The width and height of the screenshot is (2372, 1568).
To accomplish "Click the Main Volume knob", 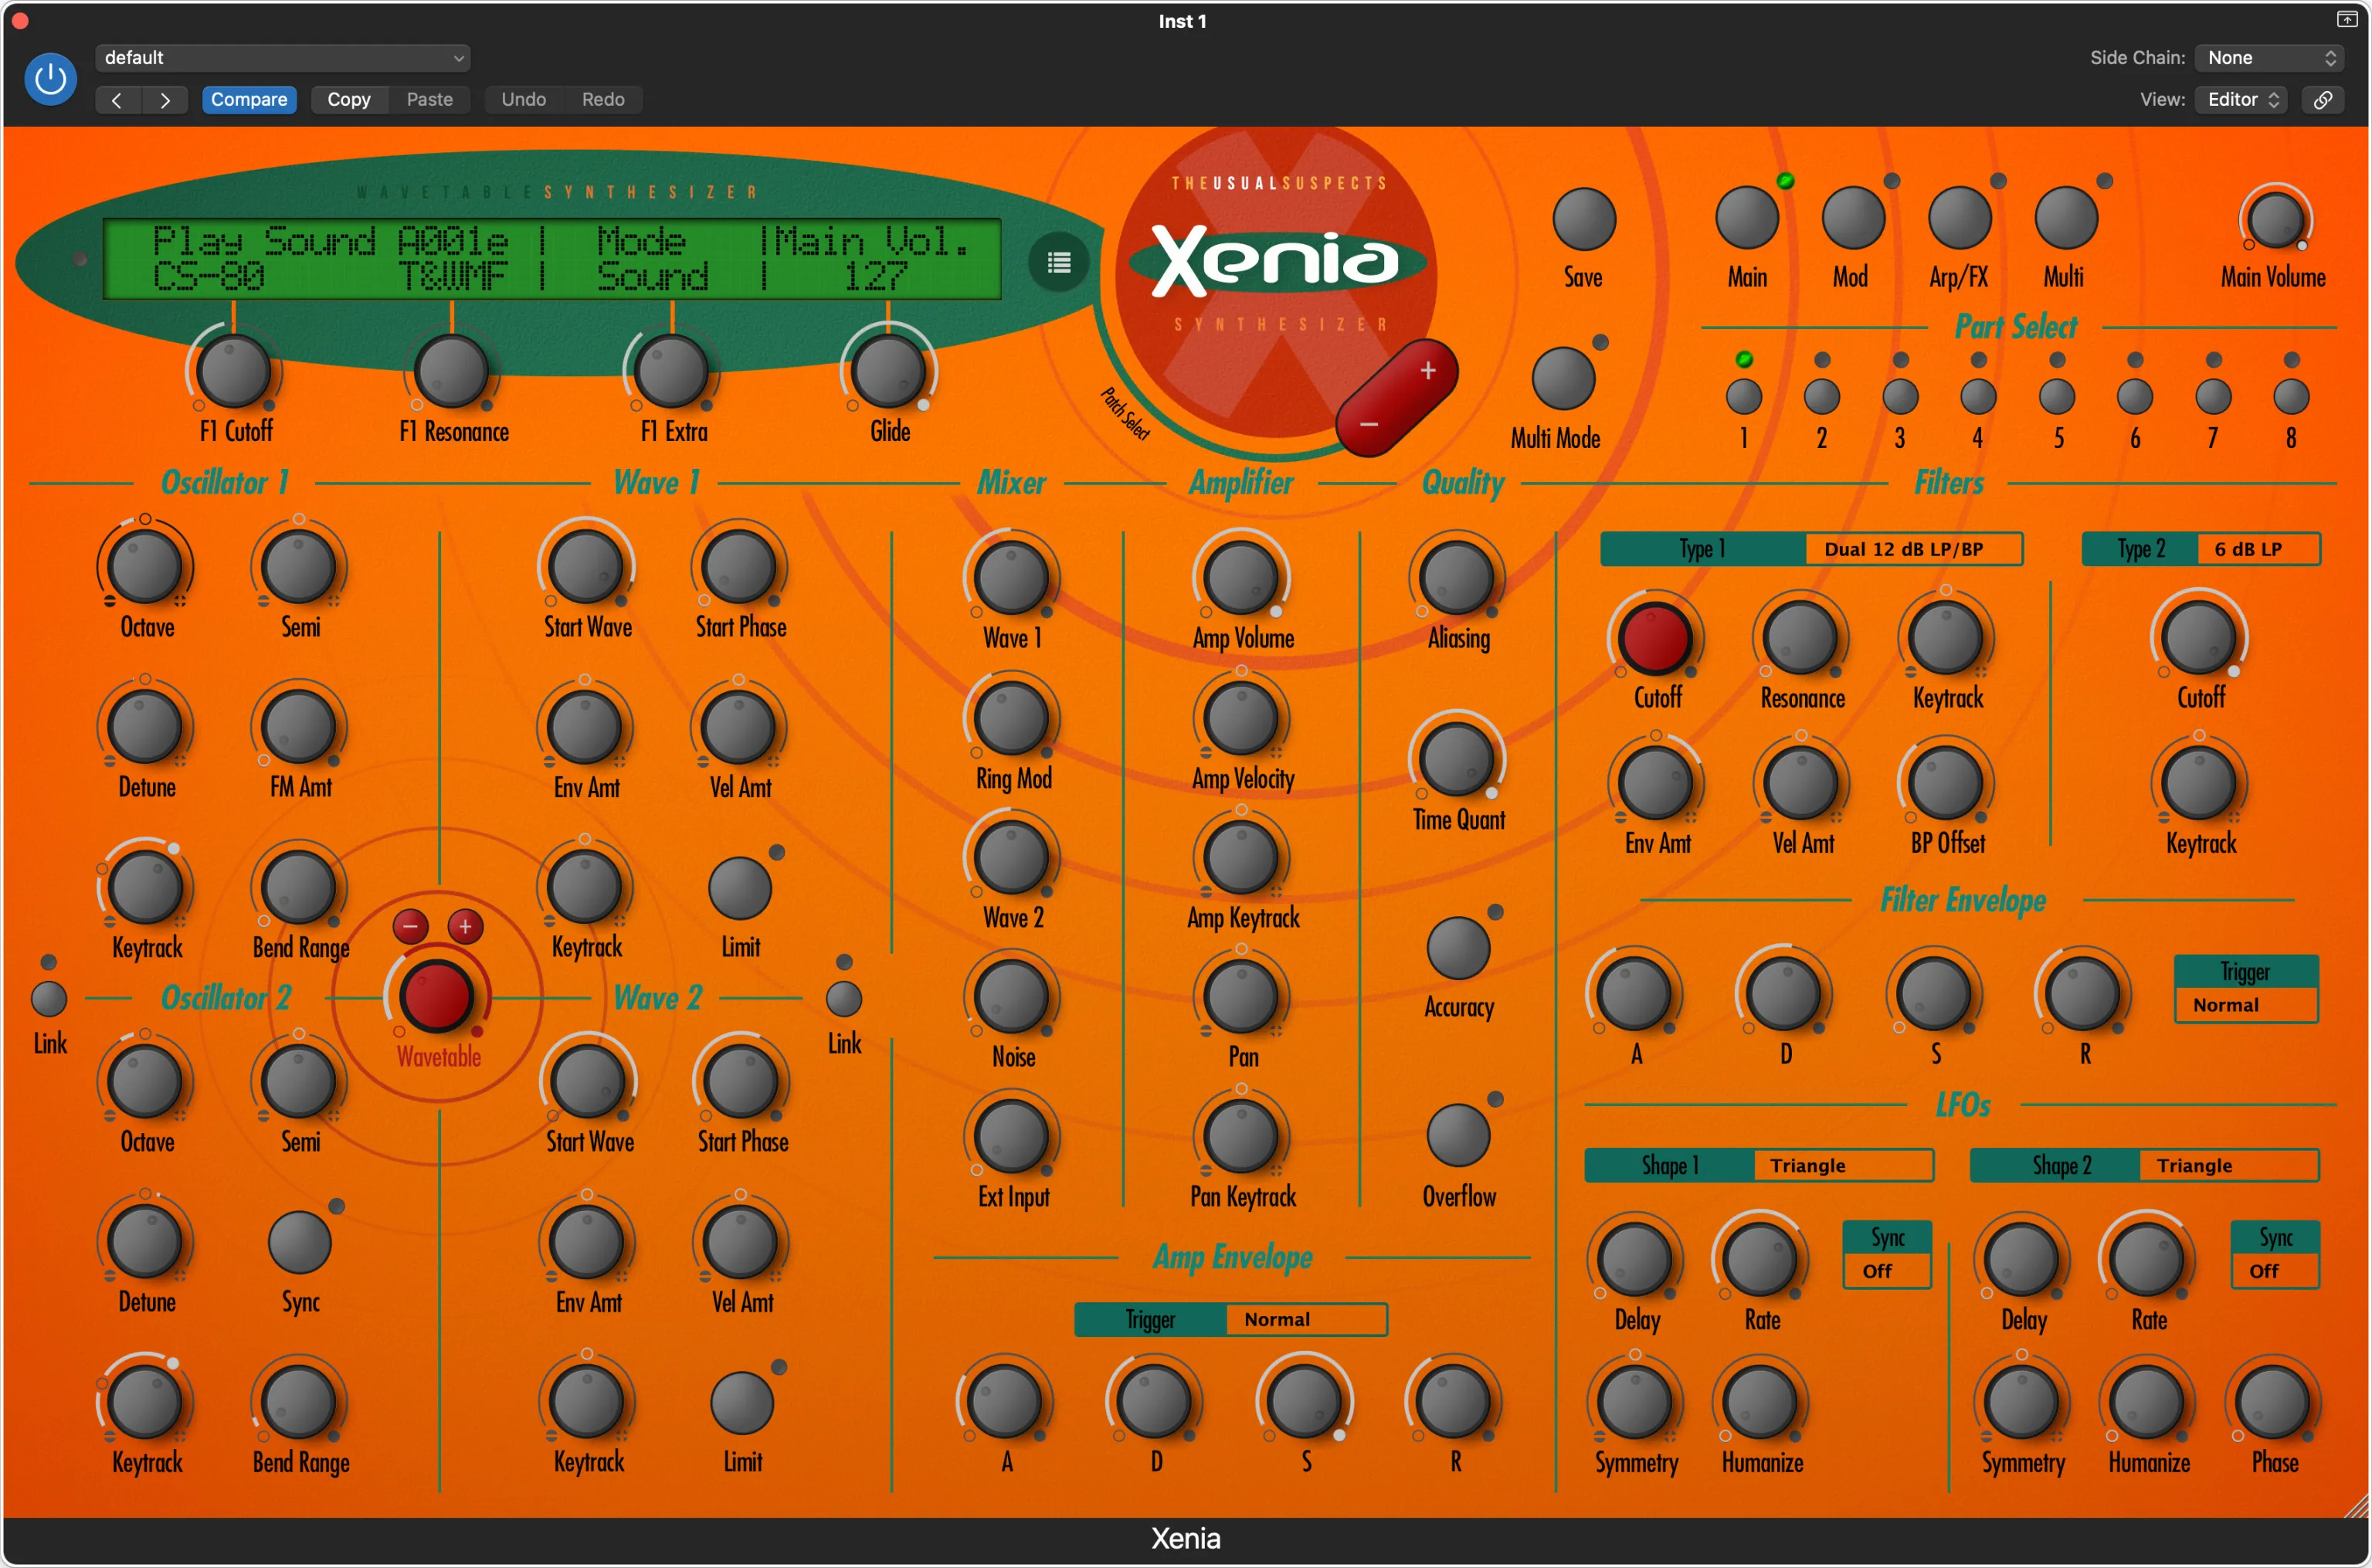I will 2275,219.
